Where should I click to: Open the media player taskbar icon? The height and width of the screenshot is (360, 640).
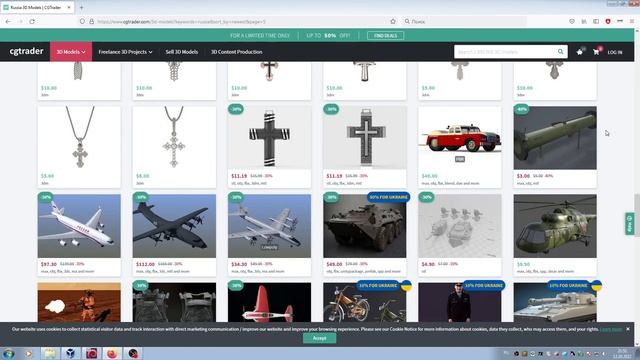[x=29, y=353]
